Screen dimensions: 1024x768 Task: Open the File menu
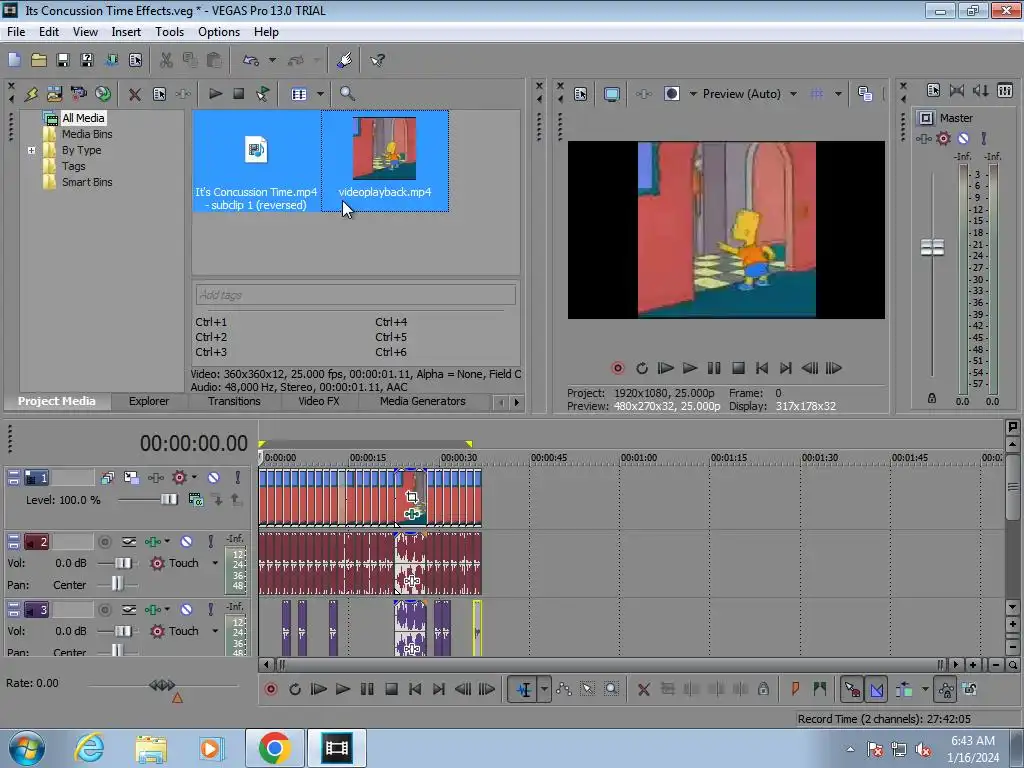16,32
